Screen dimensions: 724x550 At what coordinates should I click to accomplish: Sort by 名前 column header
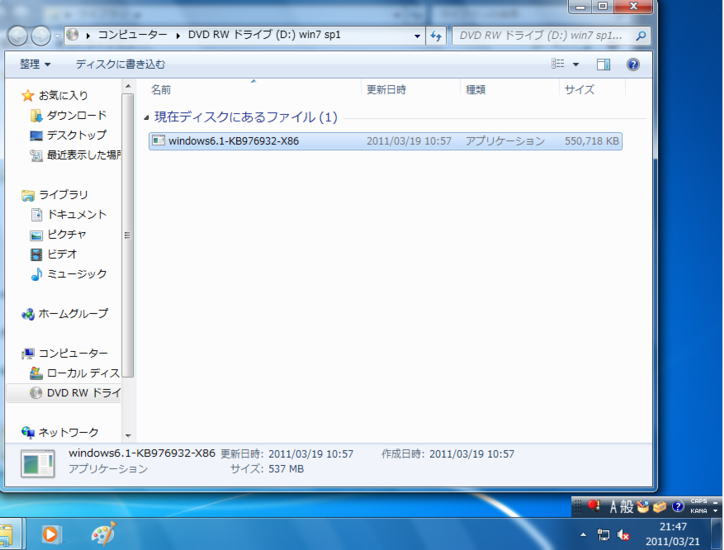click(161, 90)
